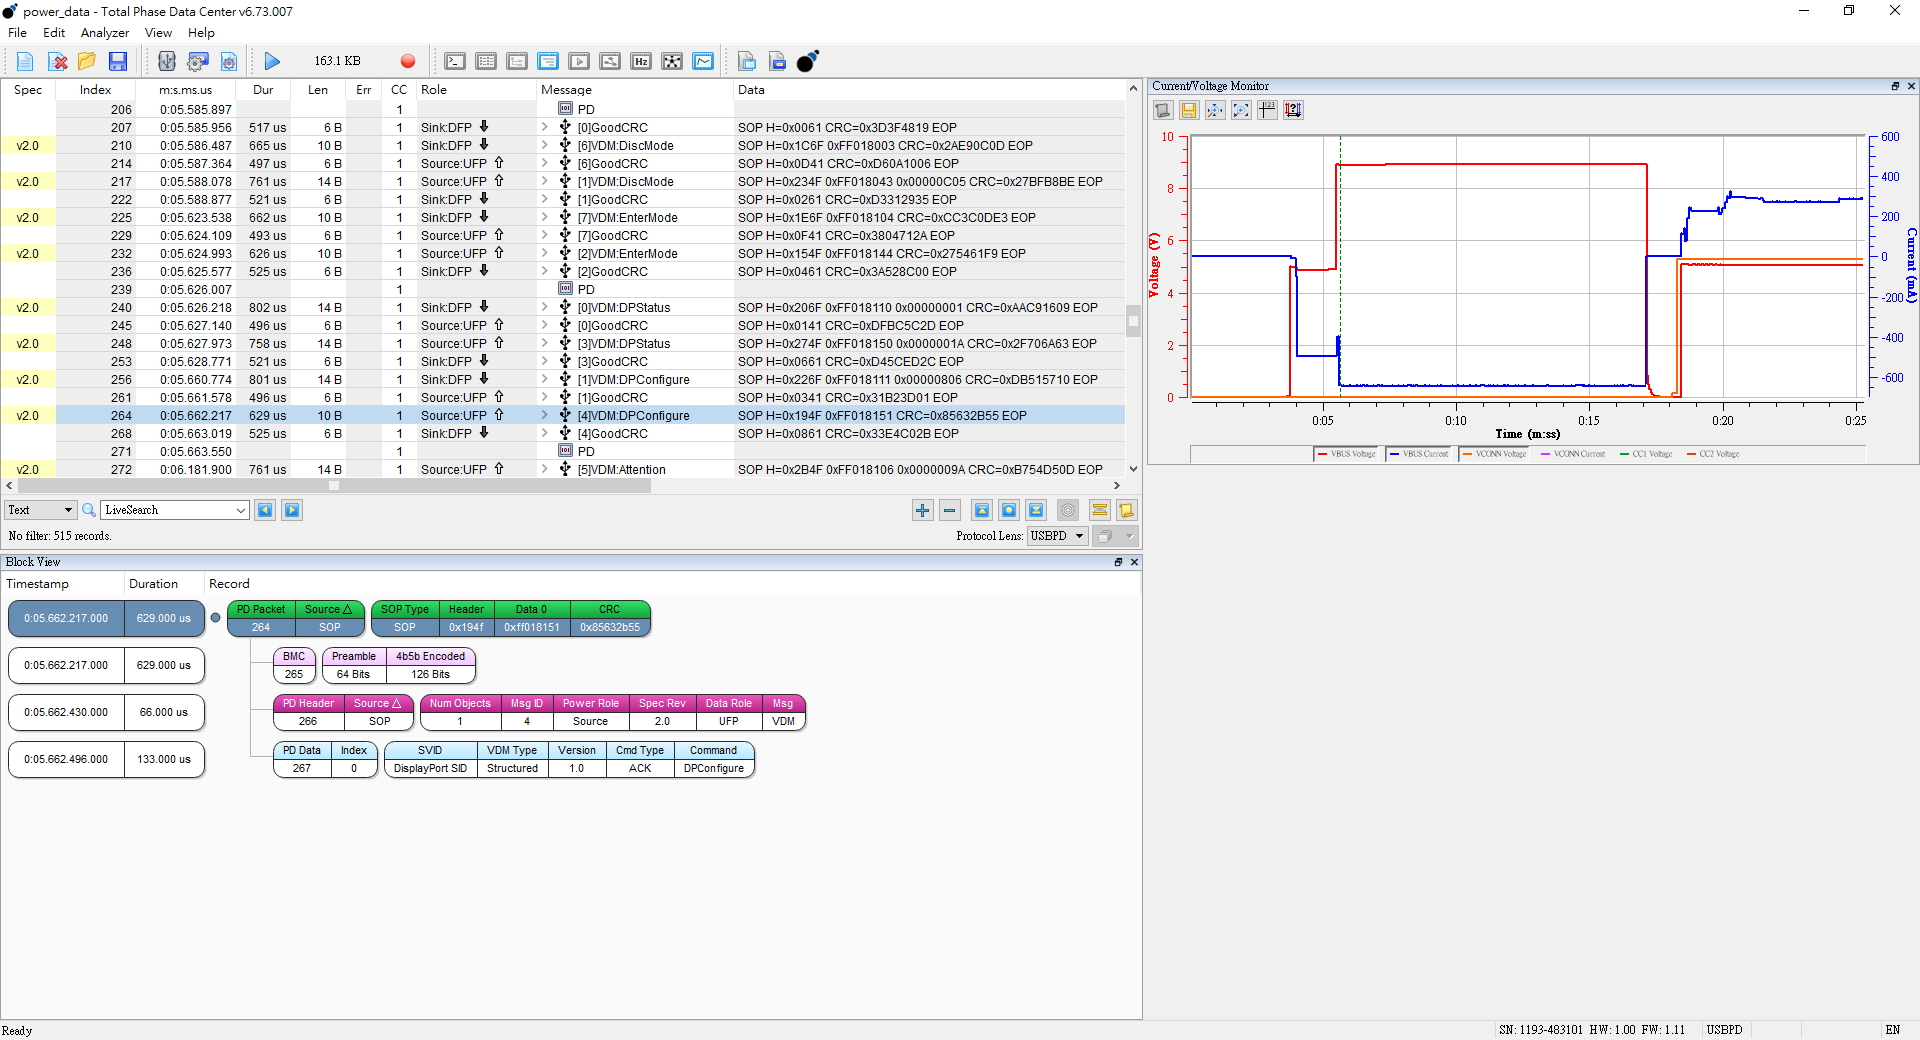This screenshot has height=1040, width=1920.
Task: Open the View menu
Action: click(158, 33)
